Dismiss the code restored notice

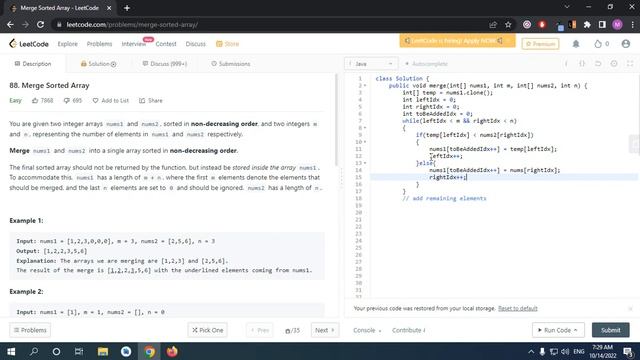coord(630,309)
